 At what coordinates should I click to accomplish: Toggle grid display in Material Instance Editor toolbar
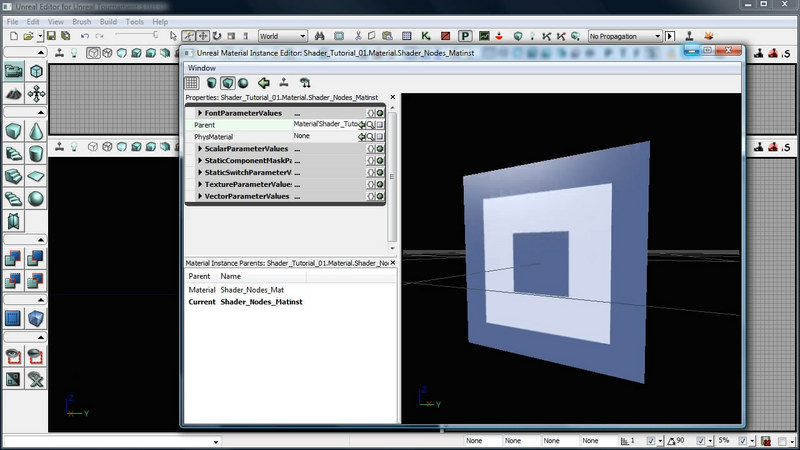pyautogui.click(x=192, y=83)
